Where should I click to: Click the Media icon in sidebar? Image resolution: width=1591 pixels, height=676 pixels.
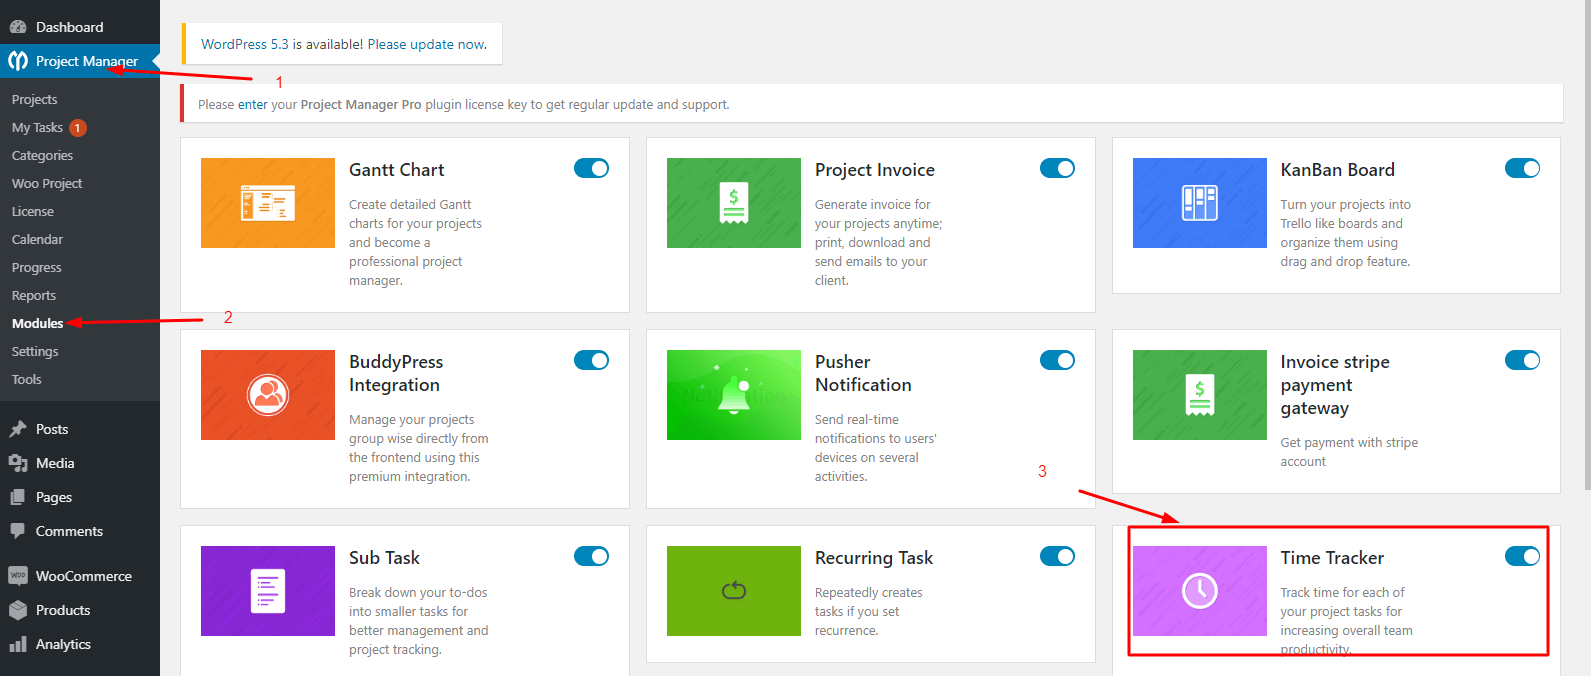(18, 463)
